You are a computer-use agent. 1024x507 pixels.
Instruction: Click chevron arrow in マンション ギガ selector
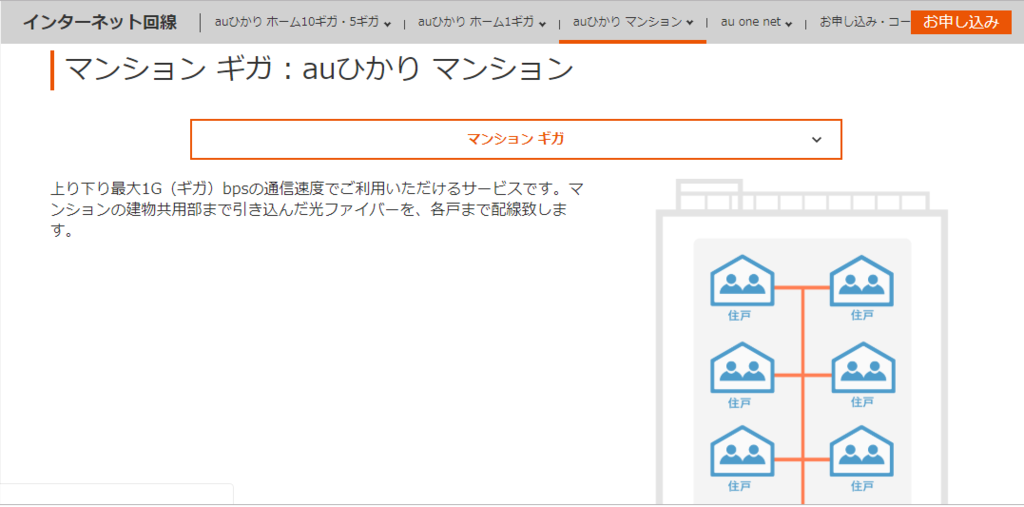pos(816,140)
